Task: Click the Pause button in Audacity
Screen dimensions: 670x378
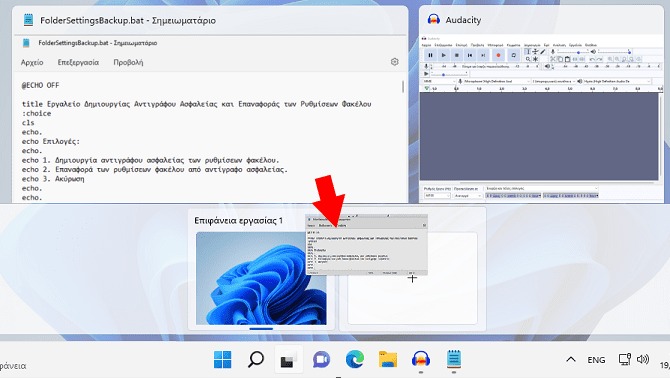Action: [430, 55]
